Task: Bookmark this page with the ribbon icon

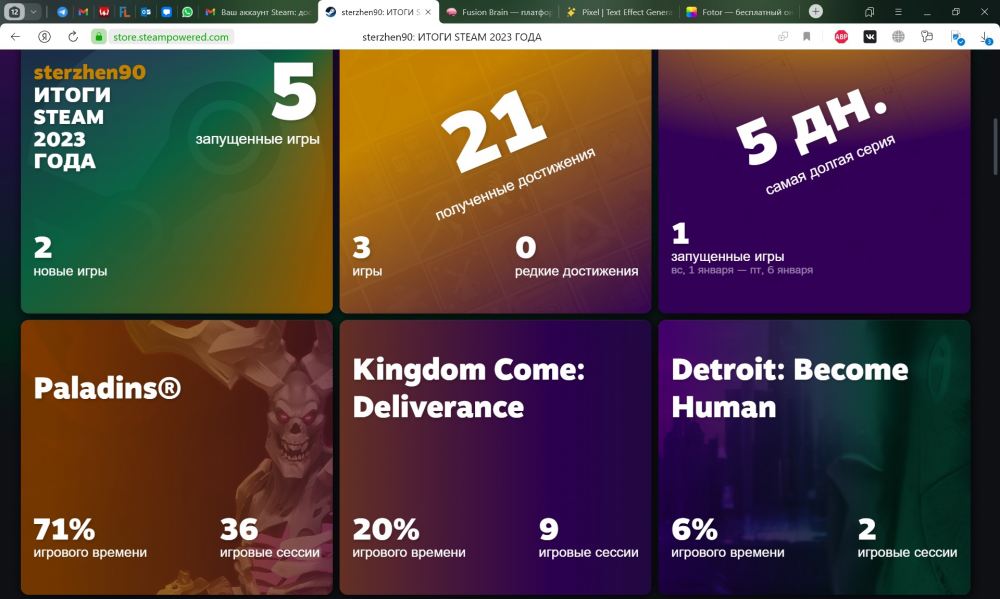Action: [x=807, y=37]
